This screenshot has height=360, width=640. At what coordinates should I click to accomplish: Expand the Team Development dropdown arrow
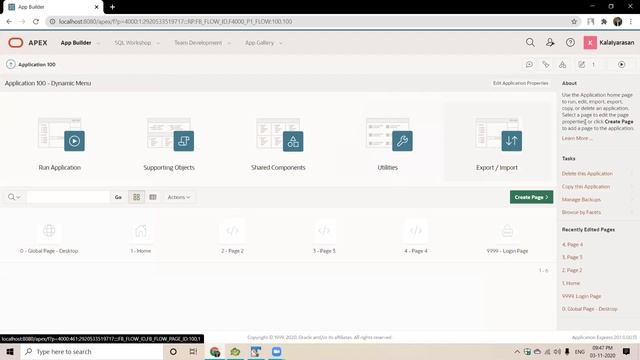(x=229, y=43)
